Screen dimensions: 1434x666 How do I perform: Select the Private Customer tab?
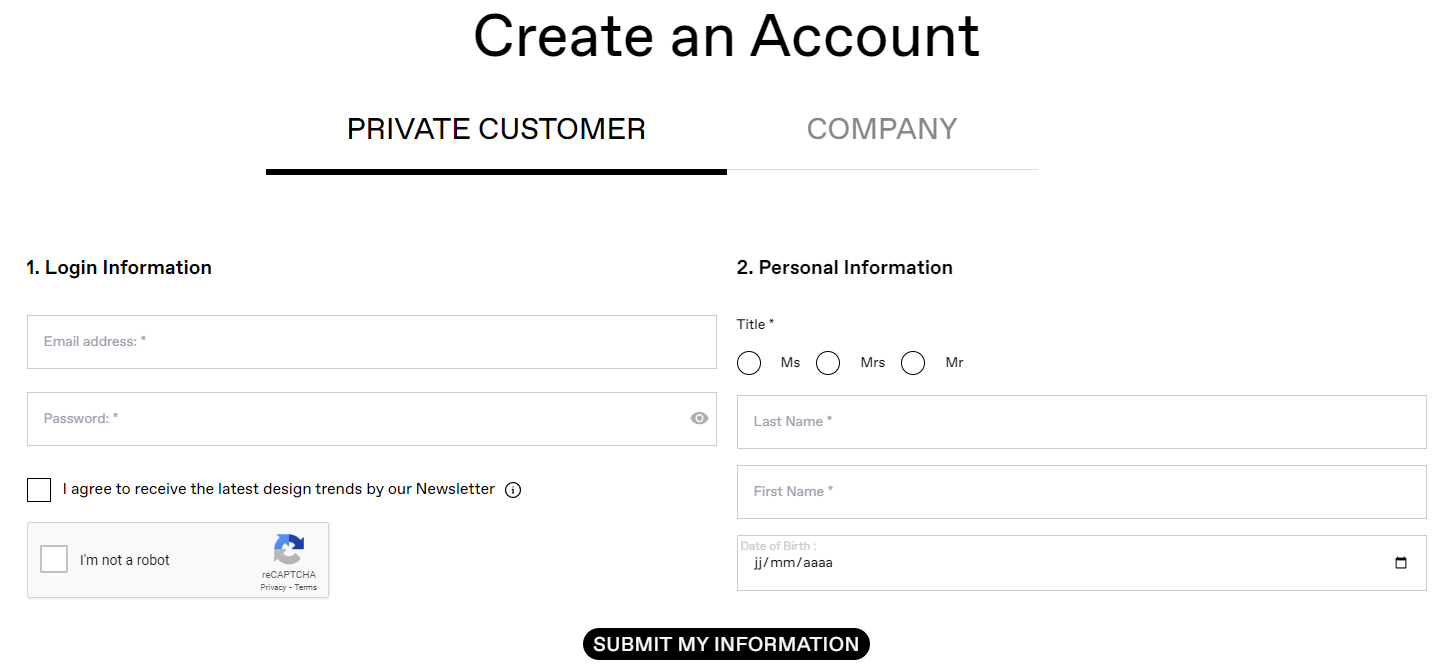point(496,129)
